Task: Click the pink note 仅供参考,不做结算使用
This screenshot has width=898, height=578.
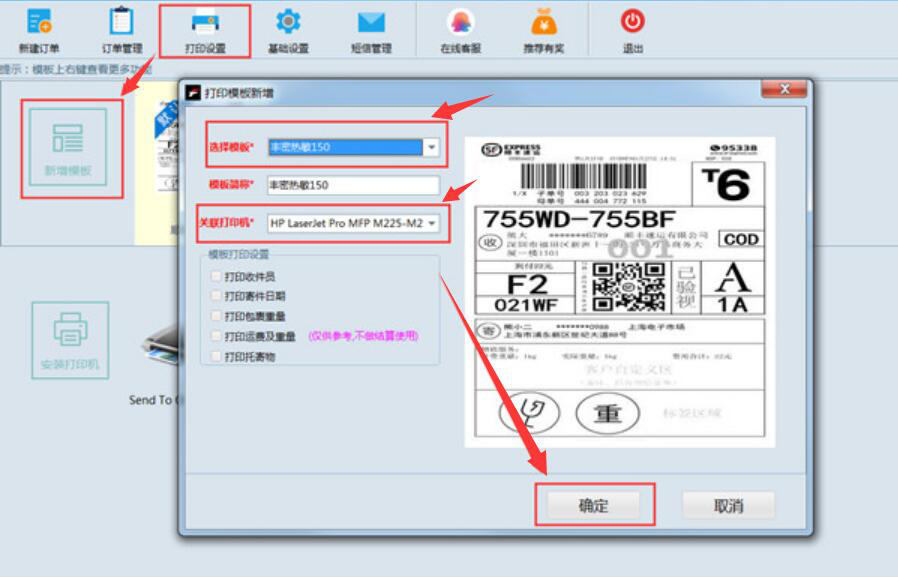Action: [363, 336]
